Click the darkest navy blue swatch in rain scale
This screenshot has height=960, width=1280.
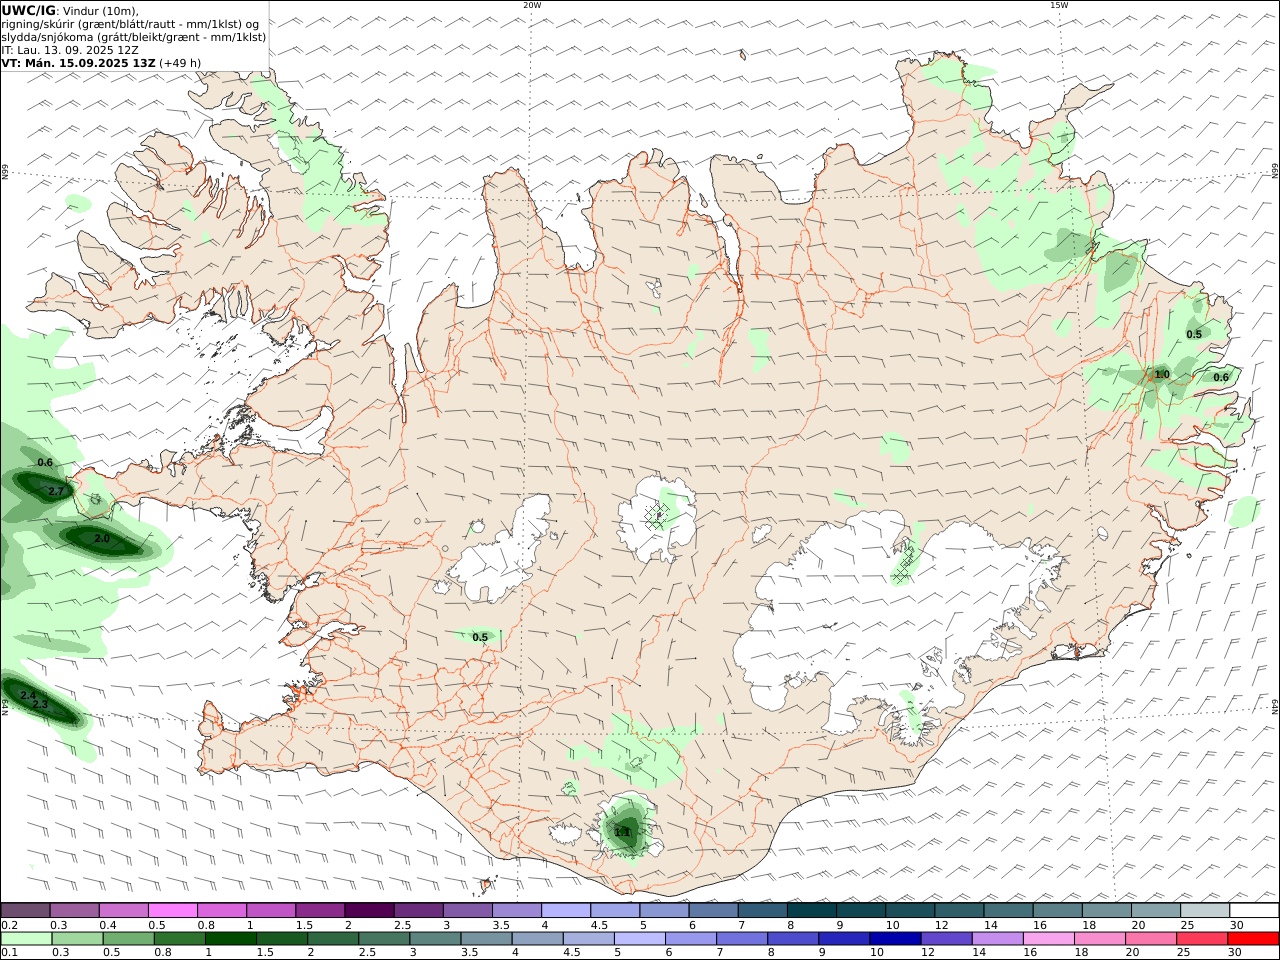click(894, 939)
